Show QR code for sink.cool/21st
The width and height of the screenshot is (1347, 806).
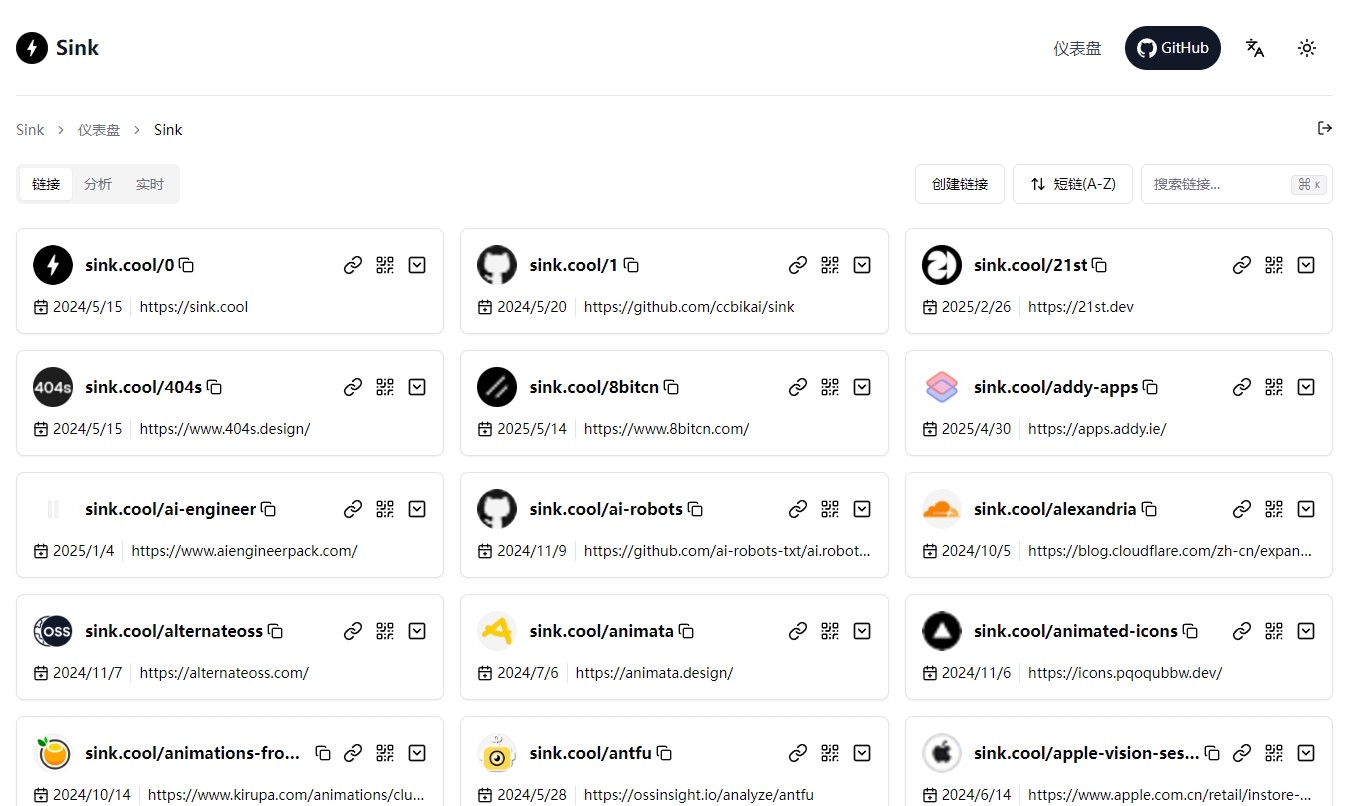[1274, 265]
